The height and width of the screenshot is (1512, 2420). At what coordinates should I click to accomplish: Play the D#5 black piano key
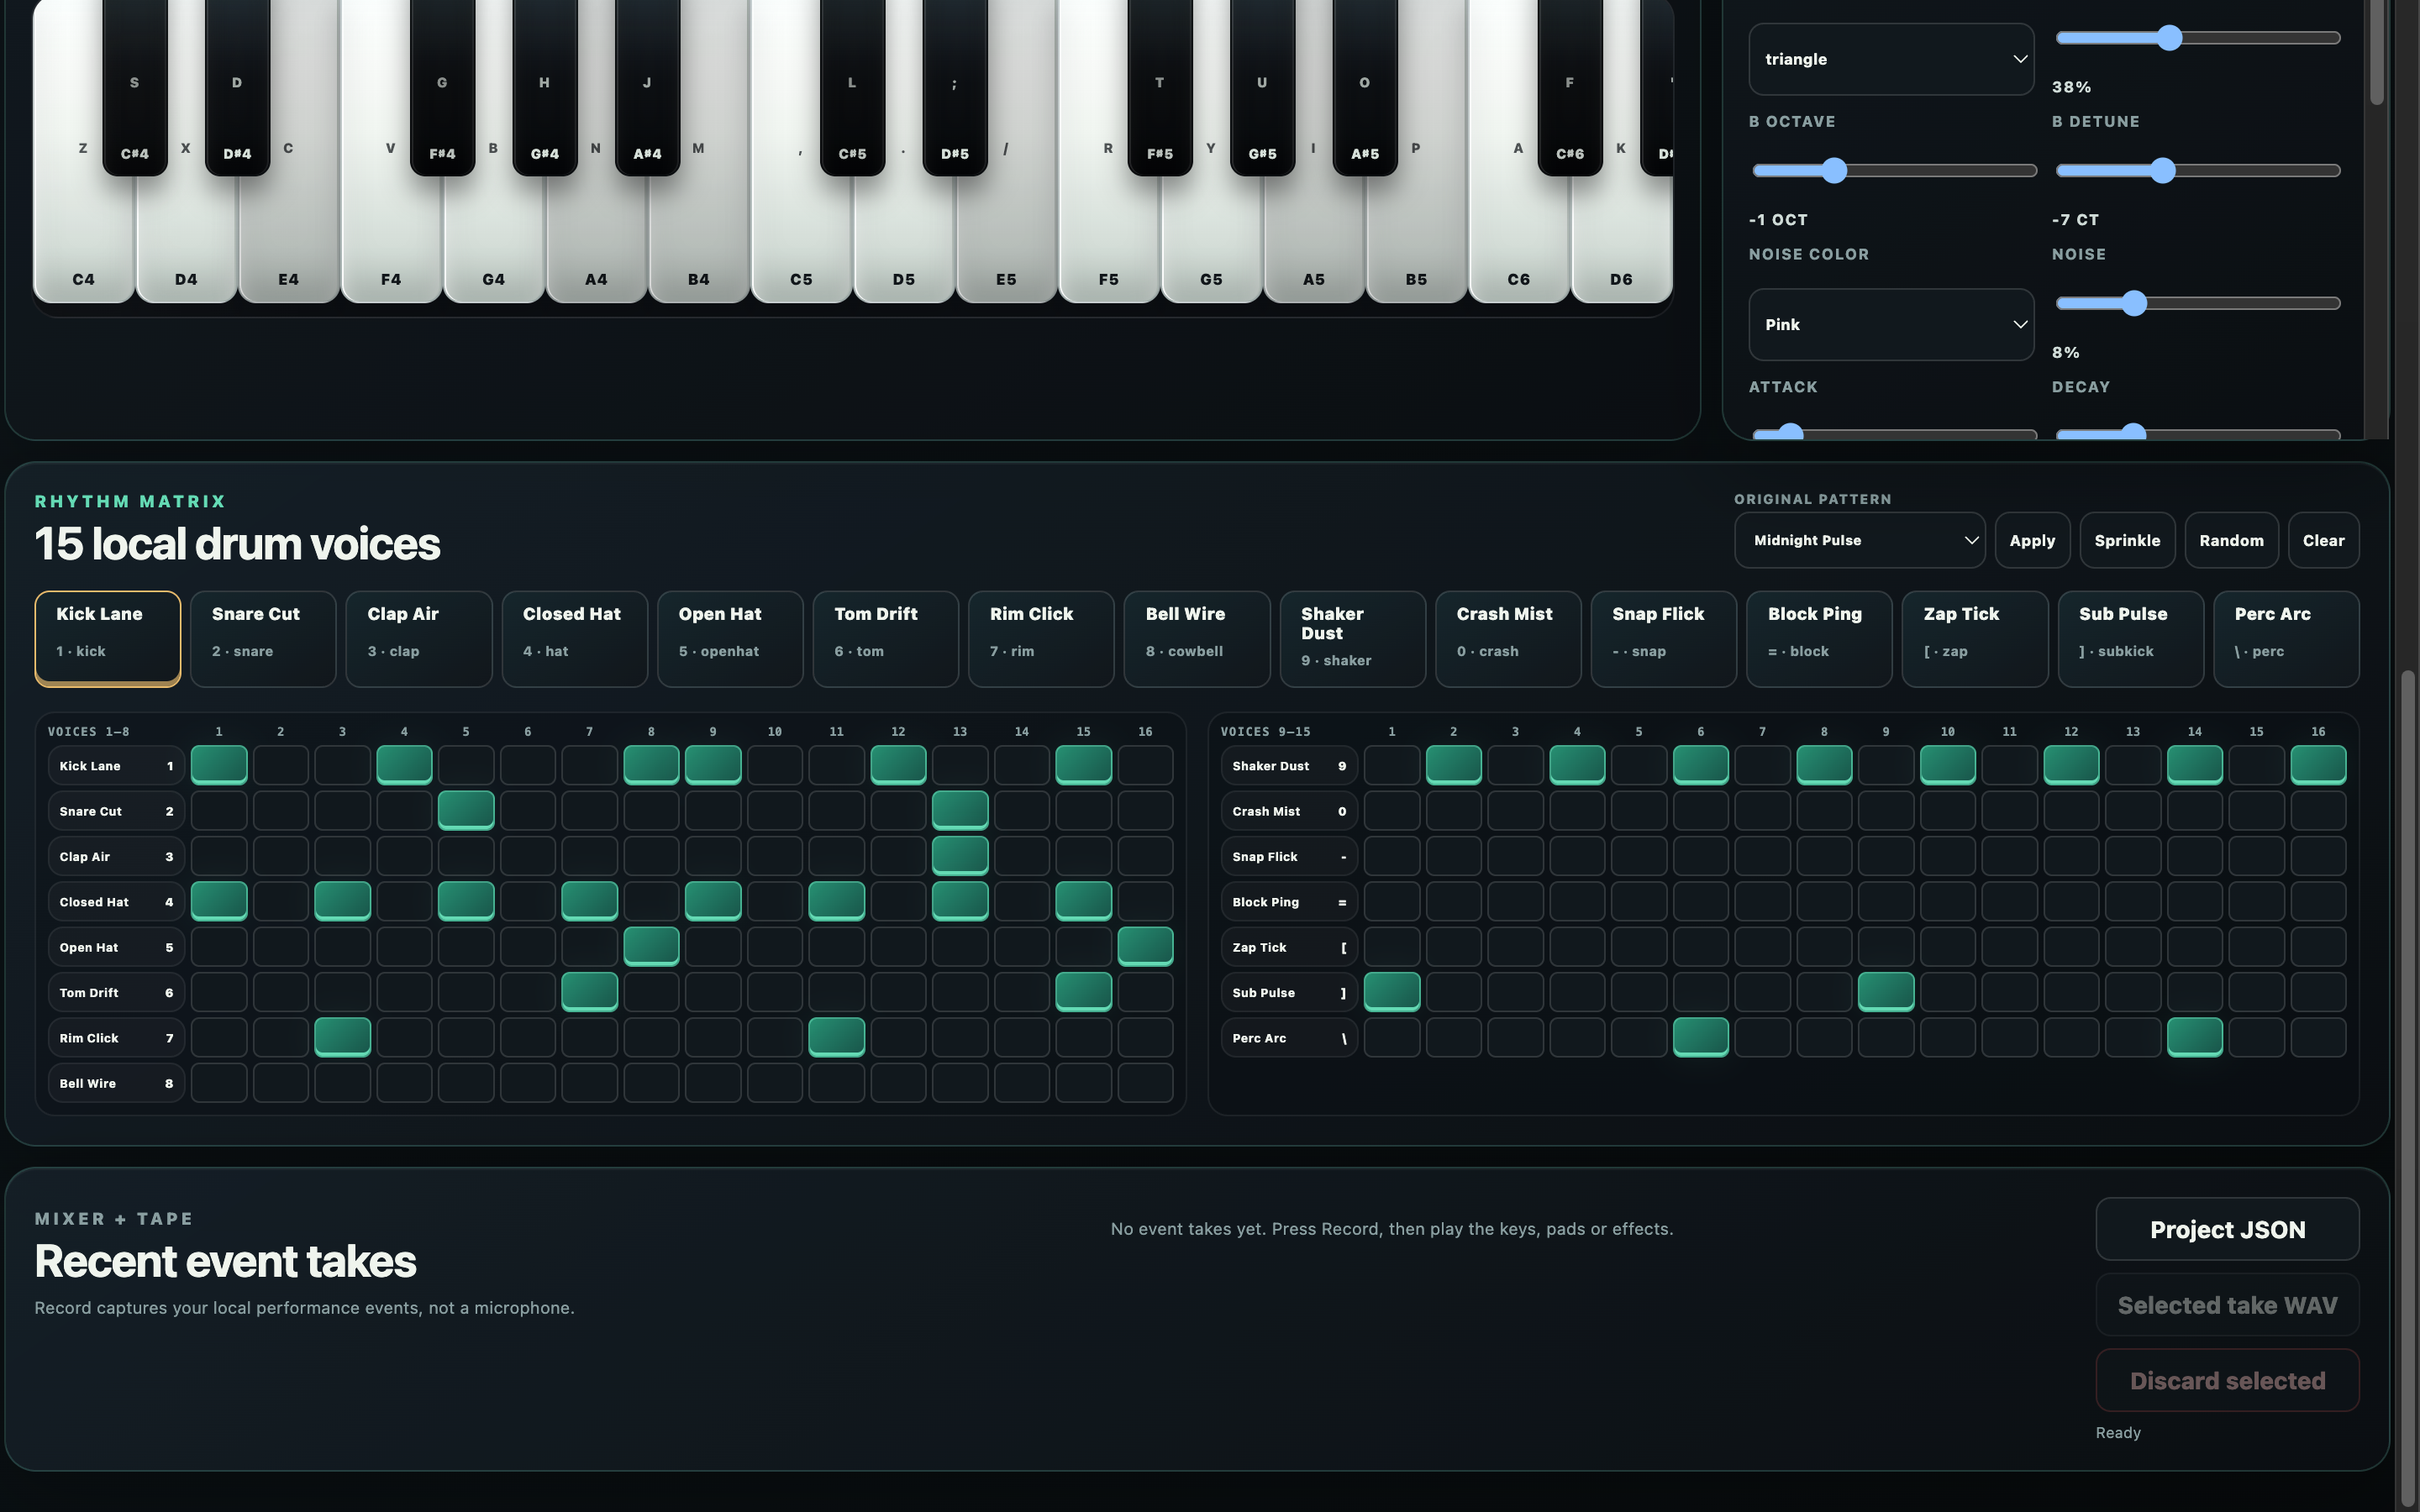point(955,90)
